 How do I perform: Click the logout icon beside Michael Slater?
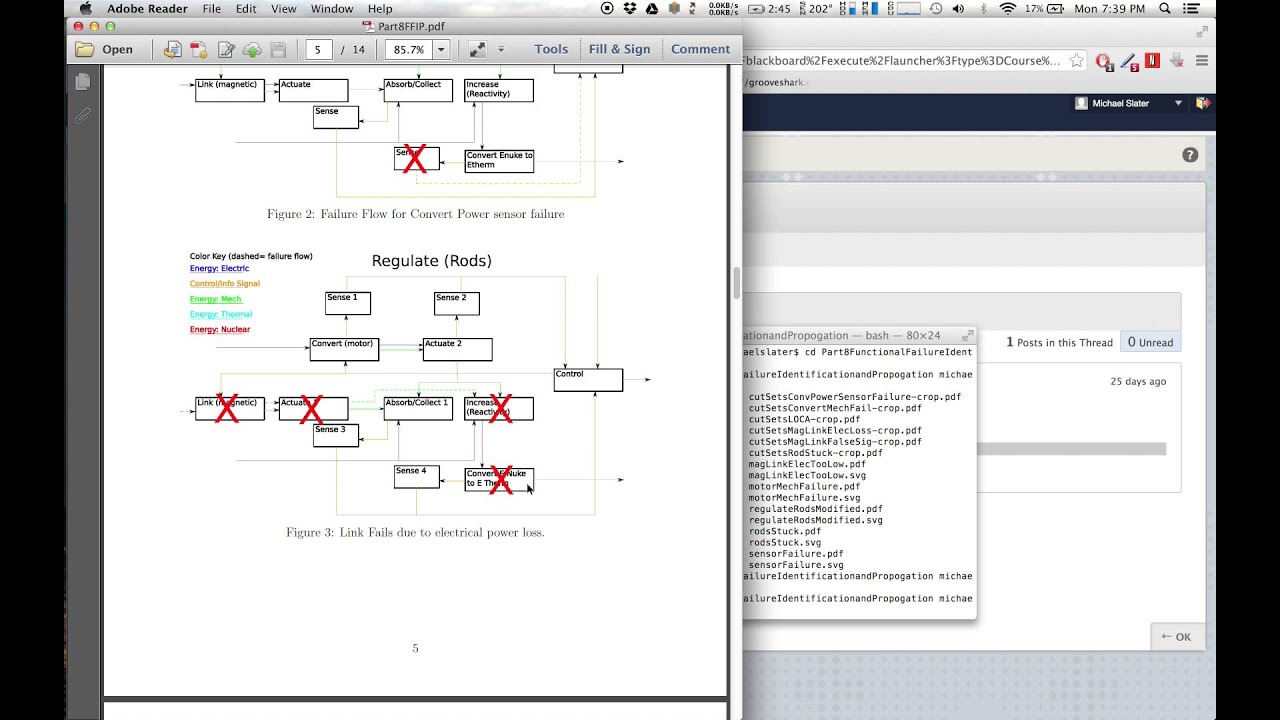(x=1203, y=103)
